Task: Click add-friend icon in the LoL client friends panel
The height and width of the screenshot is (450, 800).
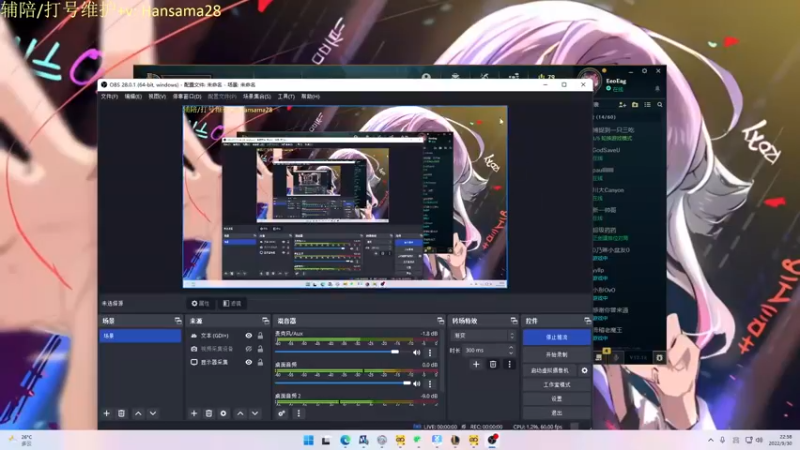Action: point(622,105)
